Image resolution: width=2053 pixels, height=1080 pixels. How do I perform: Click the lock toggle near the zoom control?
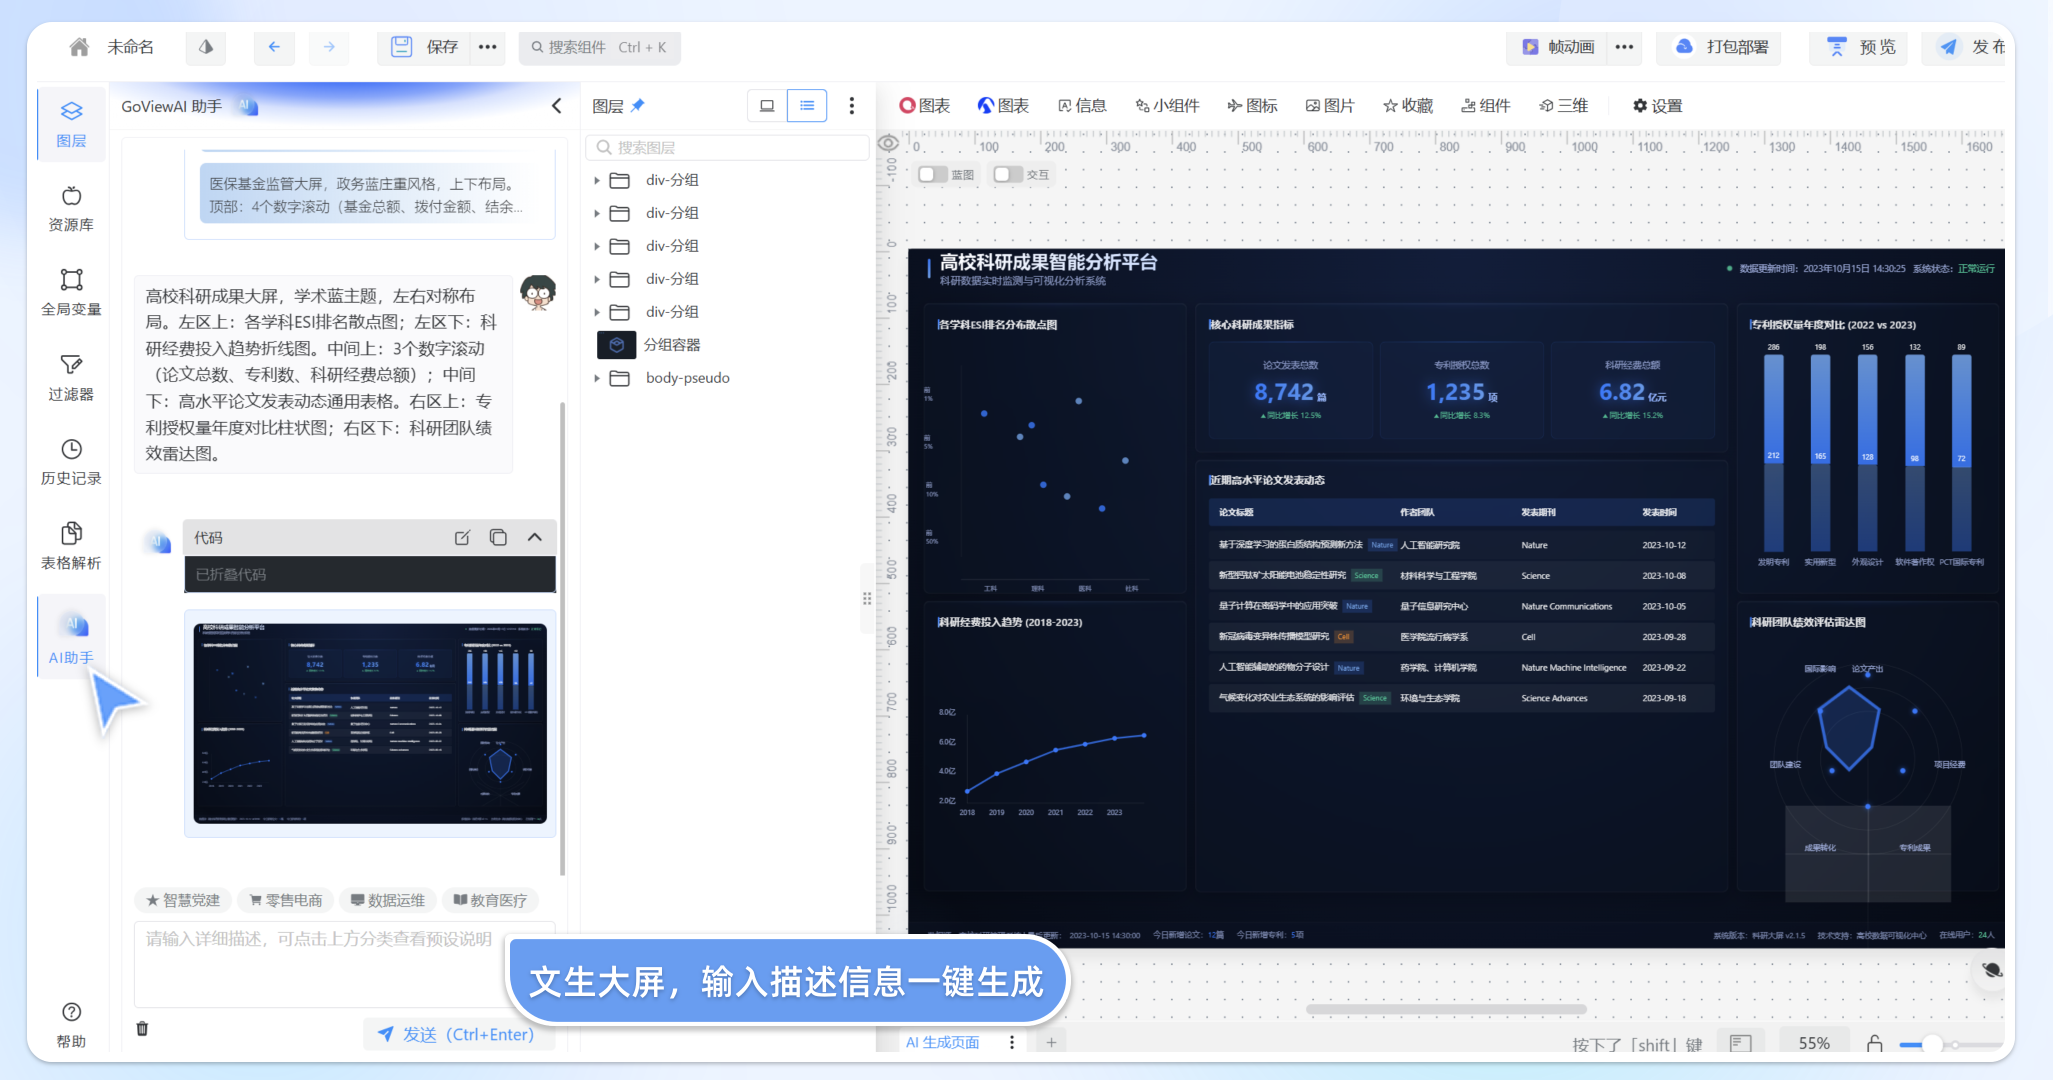pyautogui.click(x=1875, y=1043)
